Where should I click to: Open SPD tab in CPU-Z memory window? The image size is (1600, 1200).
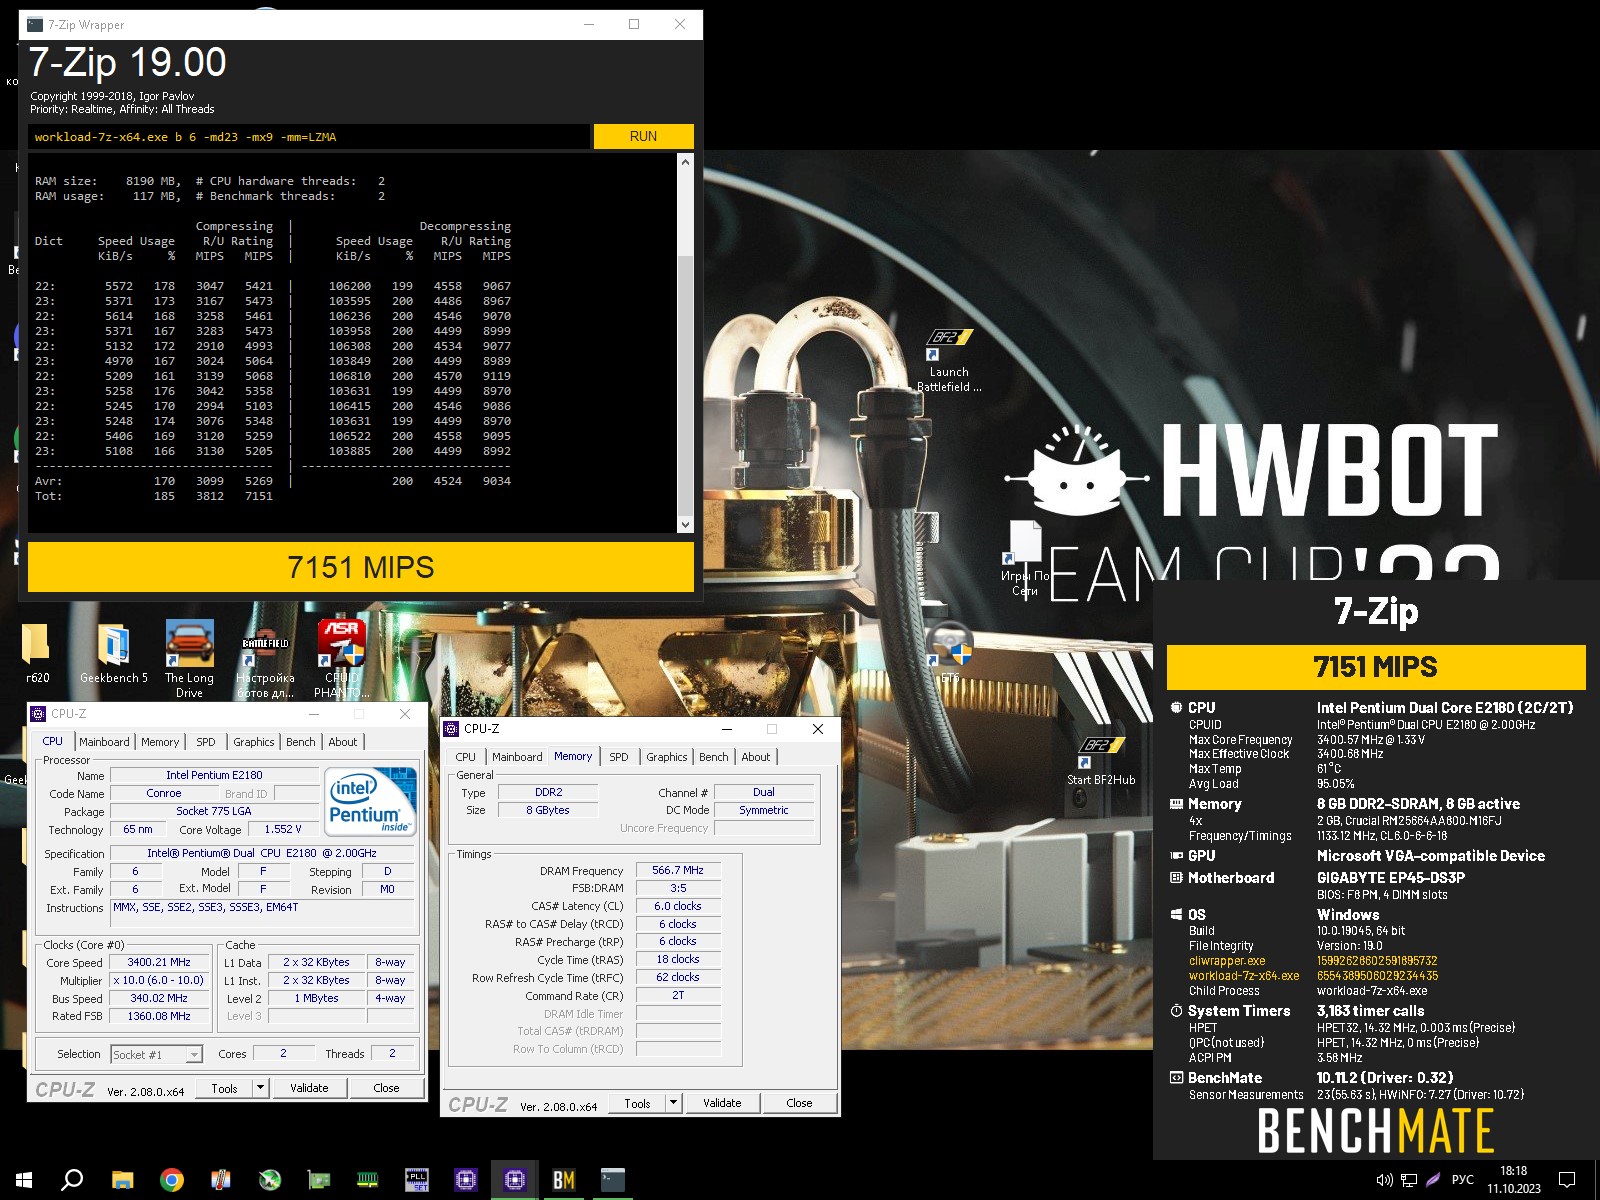point(619,757)
